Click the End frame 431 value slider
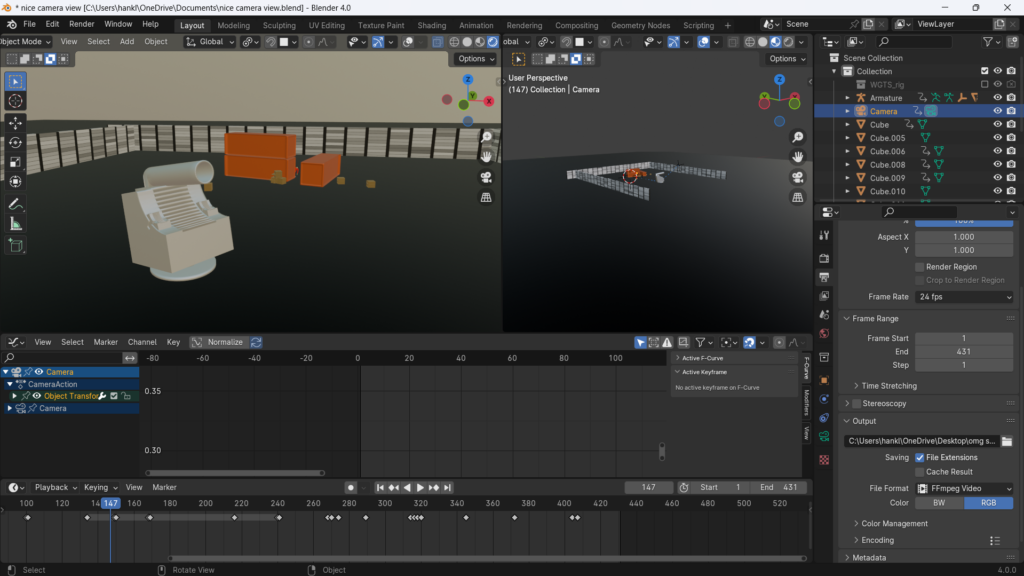Image resolution: width=1024 pixels, height=576 pixels. pyautogui.click(x=962, y=351)
